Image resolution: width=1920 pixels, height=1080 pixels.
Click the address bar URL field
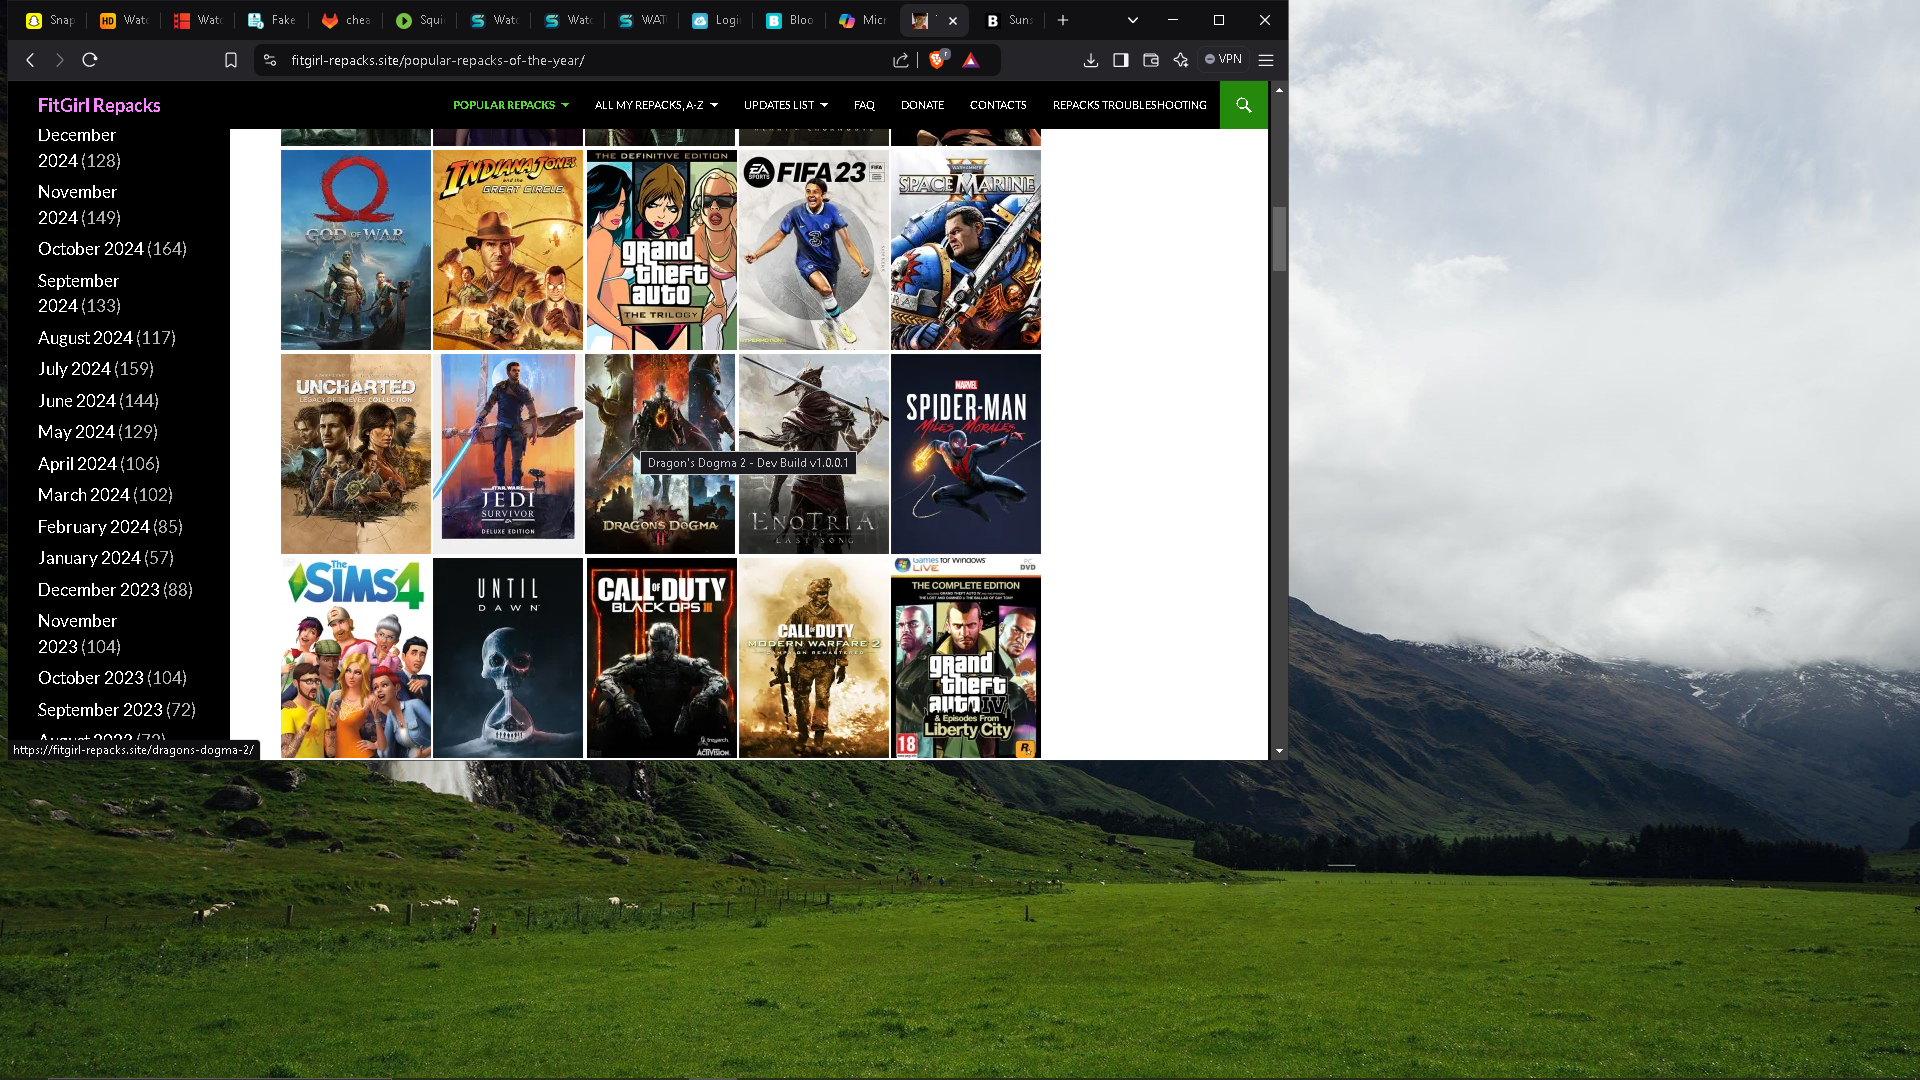[x=585, y=60]
